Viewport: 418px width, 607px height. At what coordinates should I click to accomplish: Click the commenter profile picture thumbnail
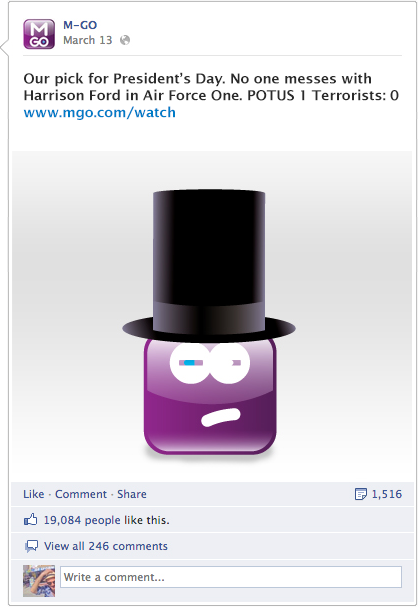click(39, 581)
